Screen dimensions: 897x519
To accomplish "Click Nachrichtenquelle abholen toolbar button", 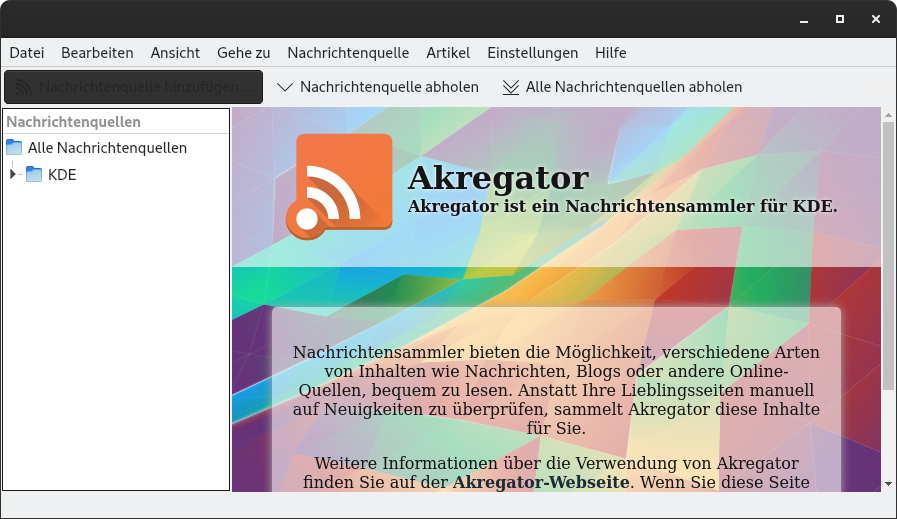I will point(378,87).
